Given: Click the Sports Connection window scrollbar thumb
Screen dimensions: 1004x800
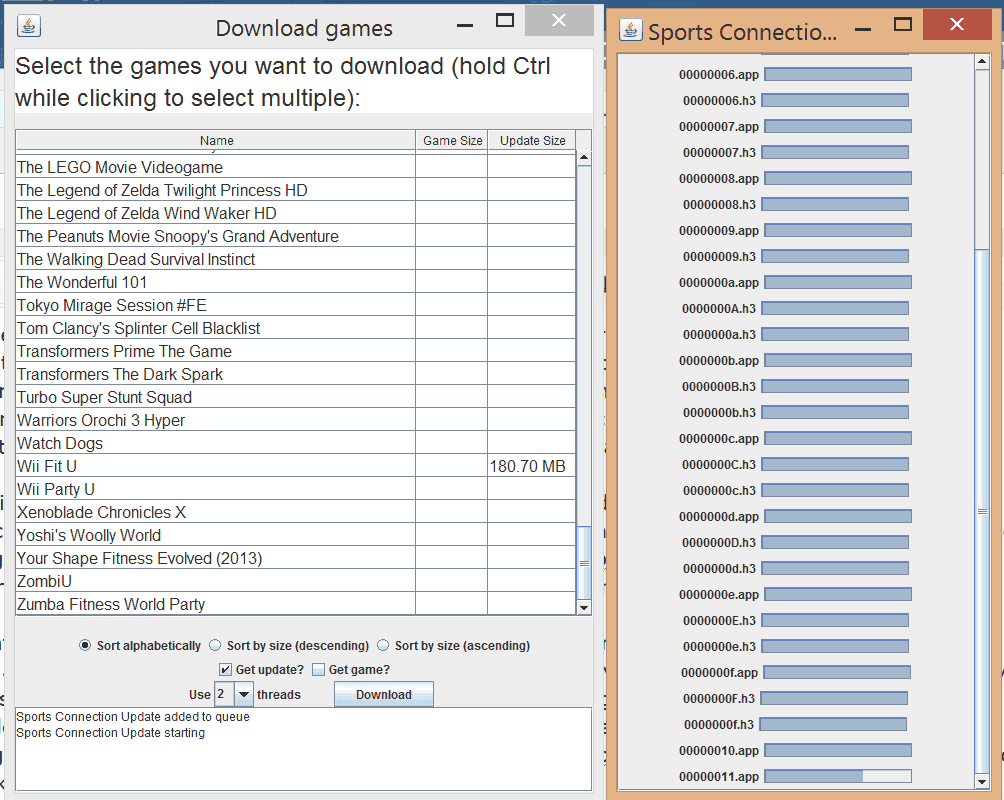Looking at the screenshot, I should [x=982, y=511].
